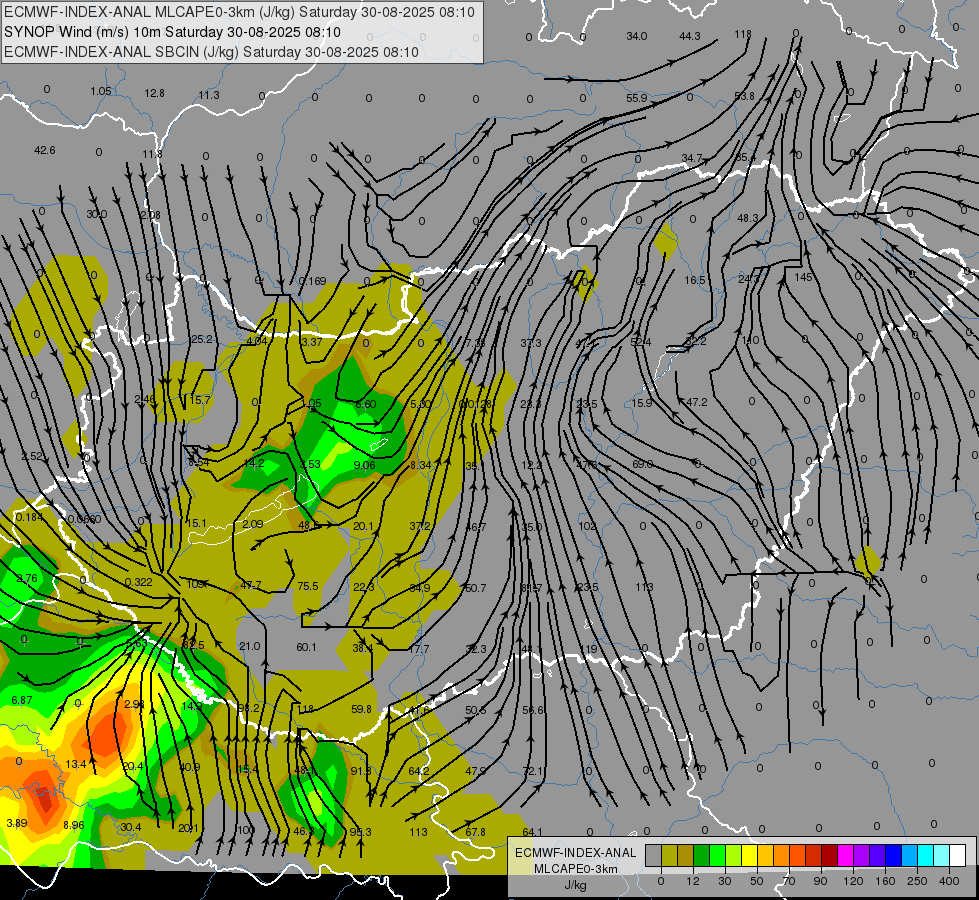The height and width of the screenshot is (900, 979).
Task: Click the data value 21.0
Action: click(x=250, y=646)
